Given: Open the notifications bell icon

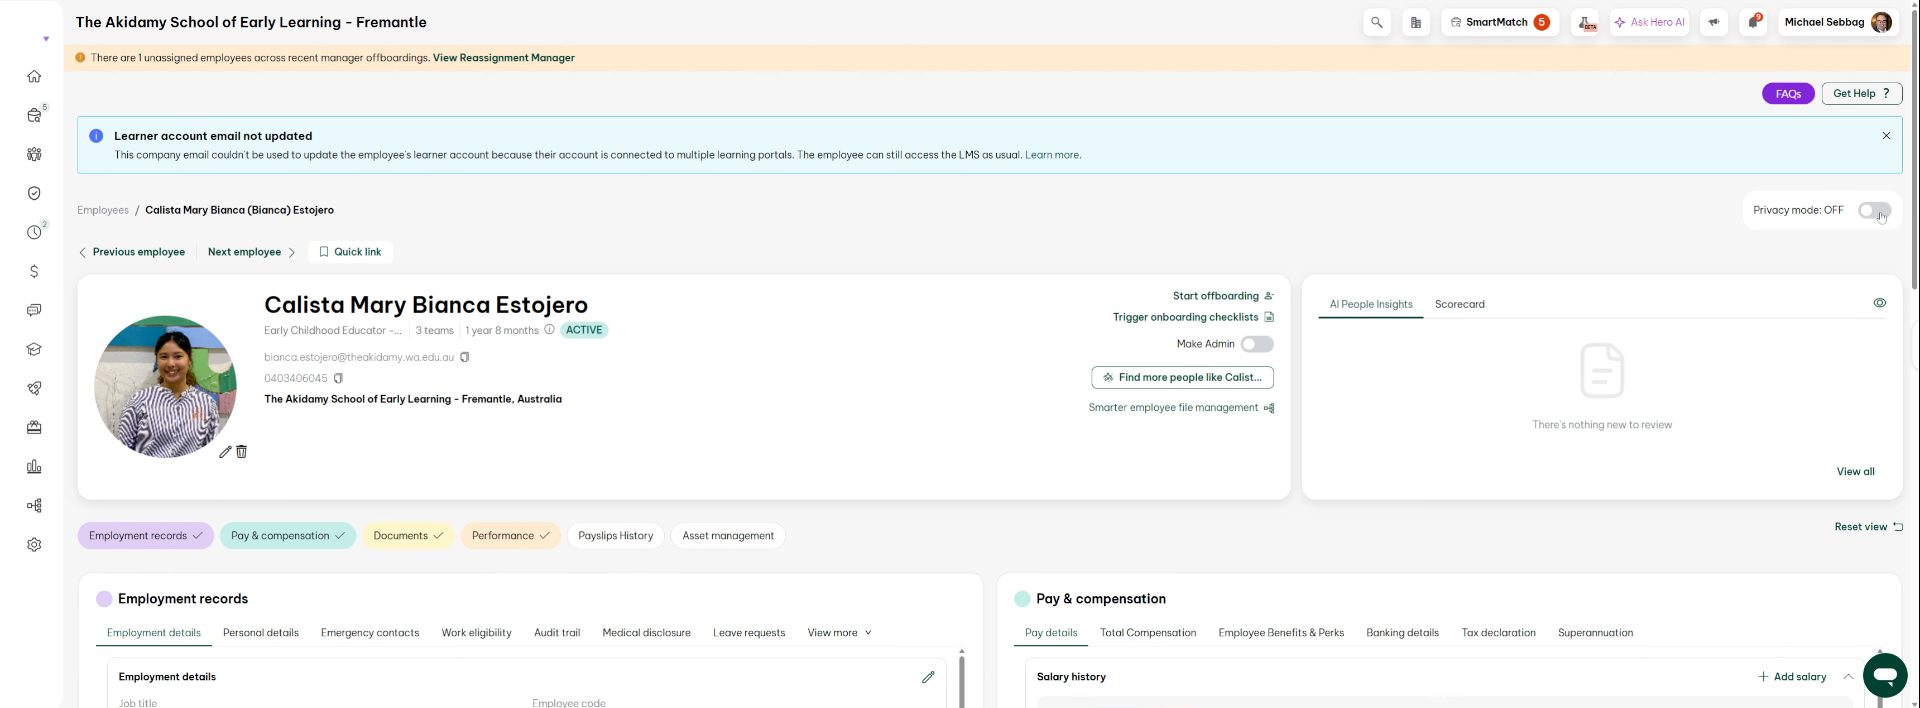Looking at the screenshot, I should click(1753, 22).
